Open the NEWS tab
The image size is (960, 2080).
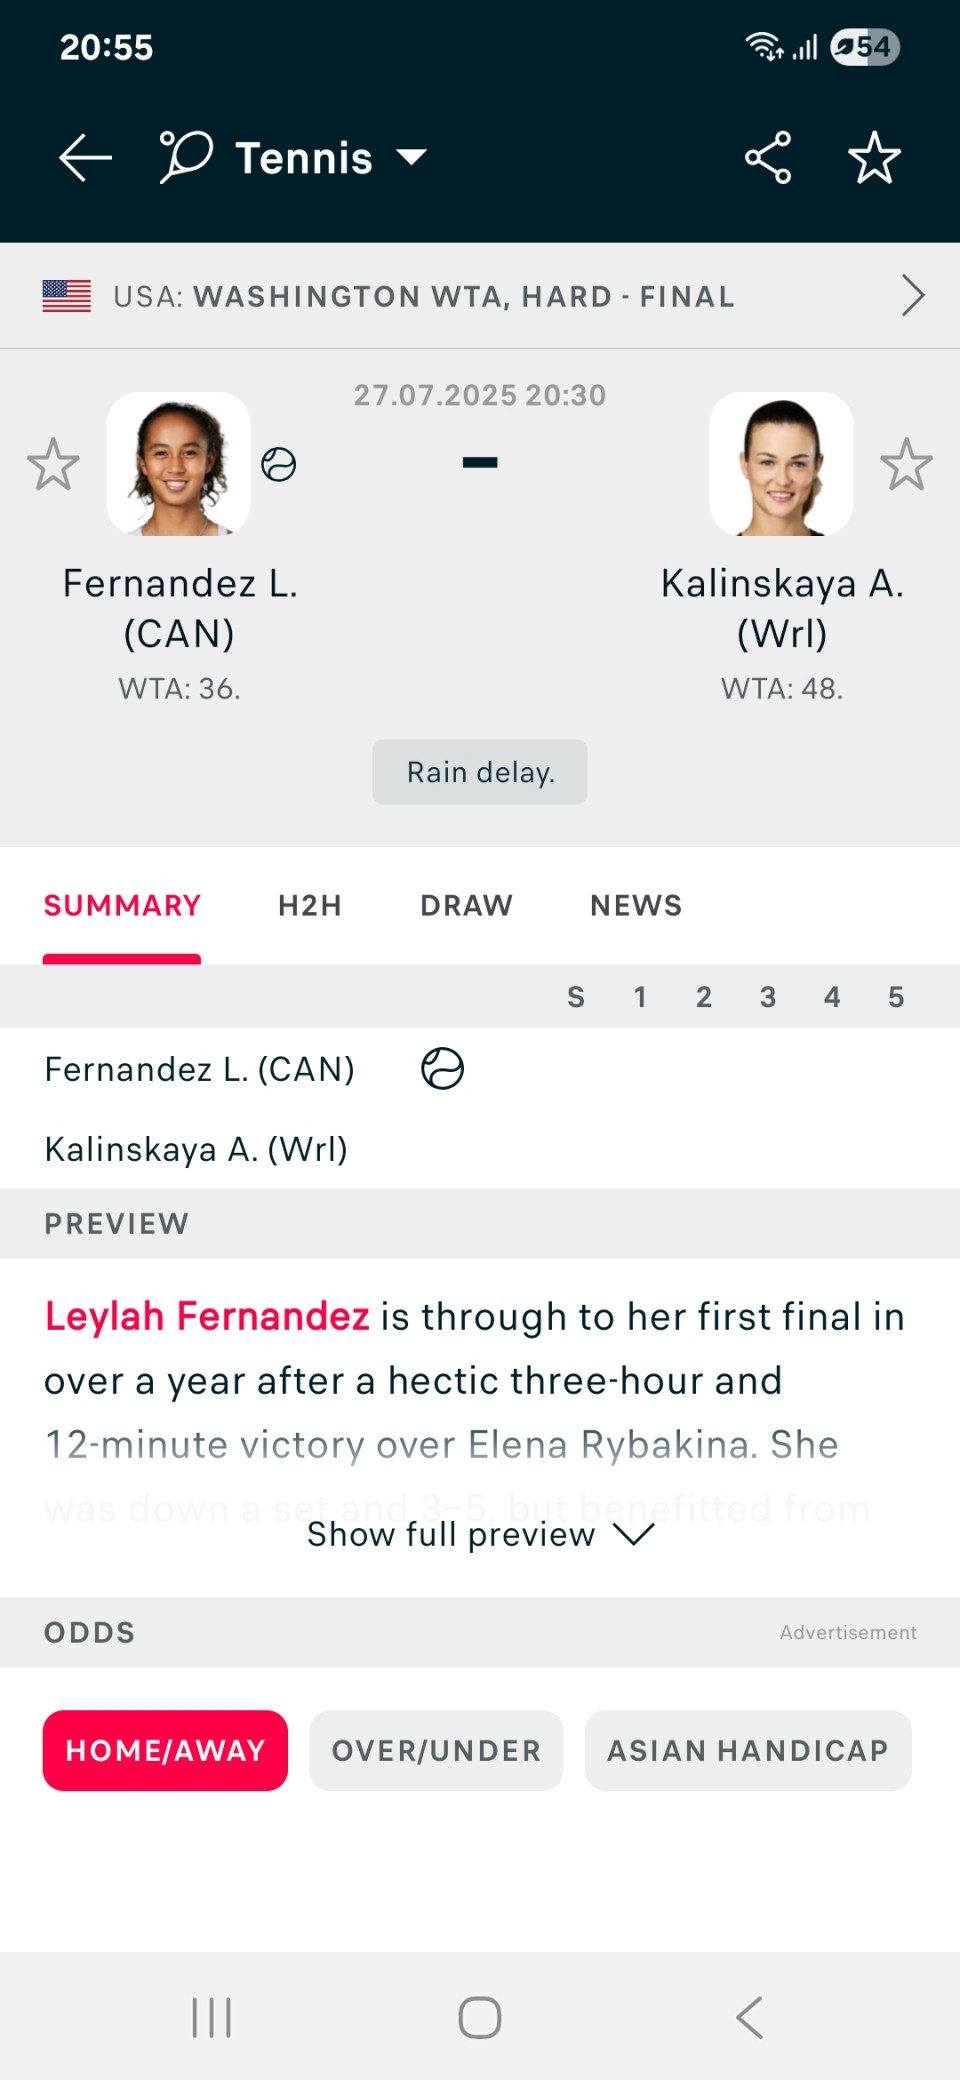636,905
